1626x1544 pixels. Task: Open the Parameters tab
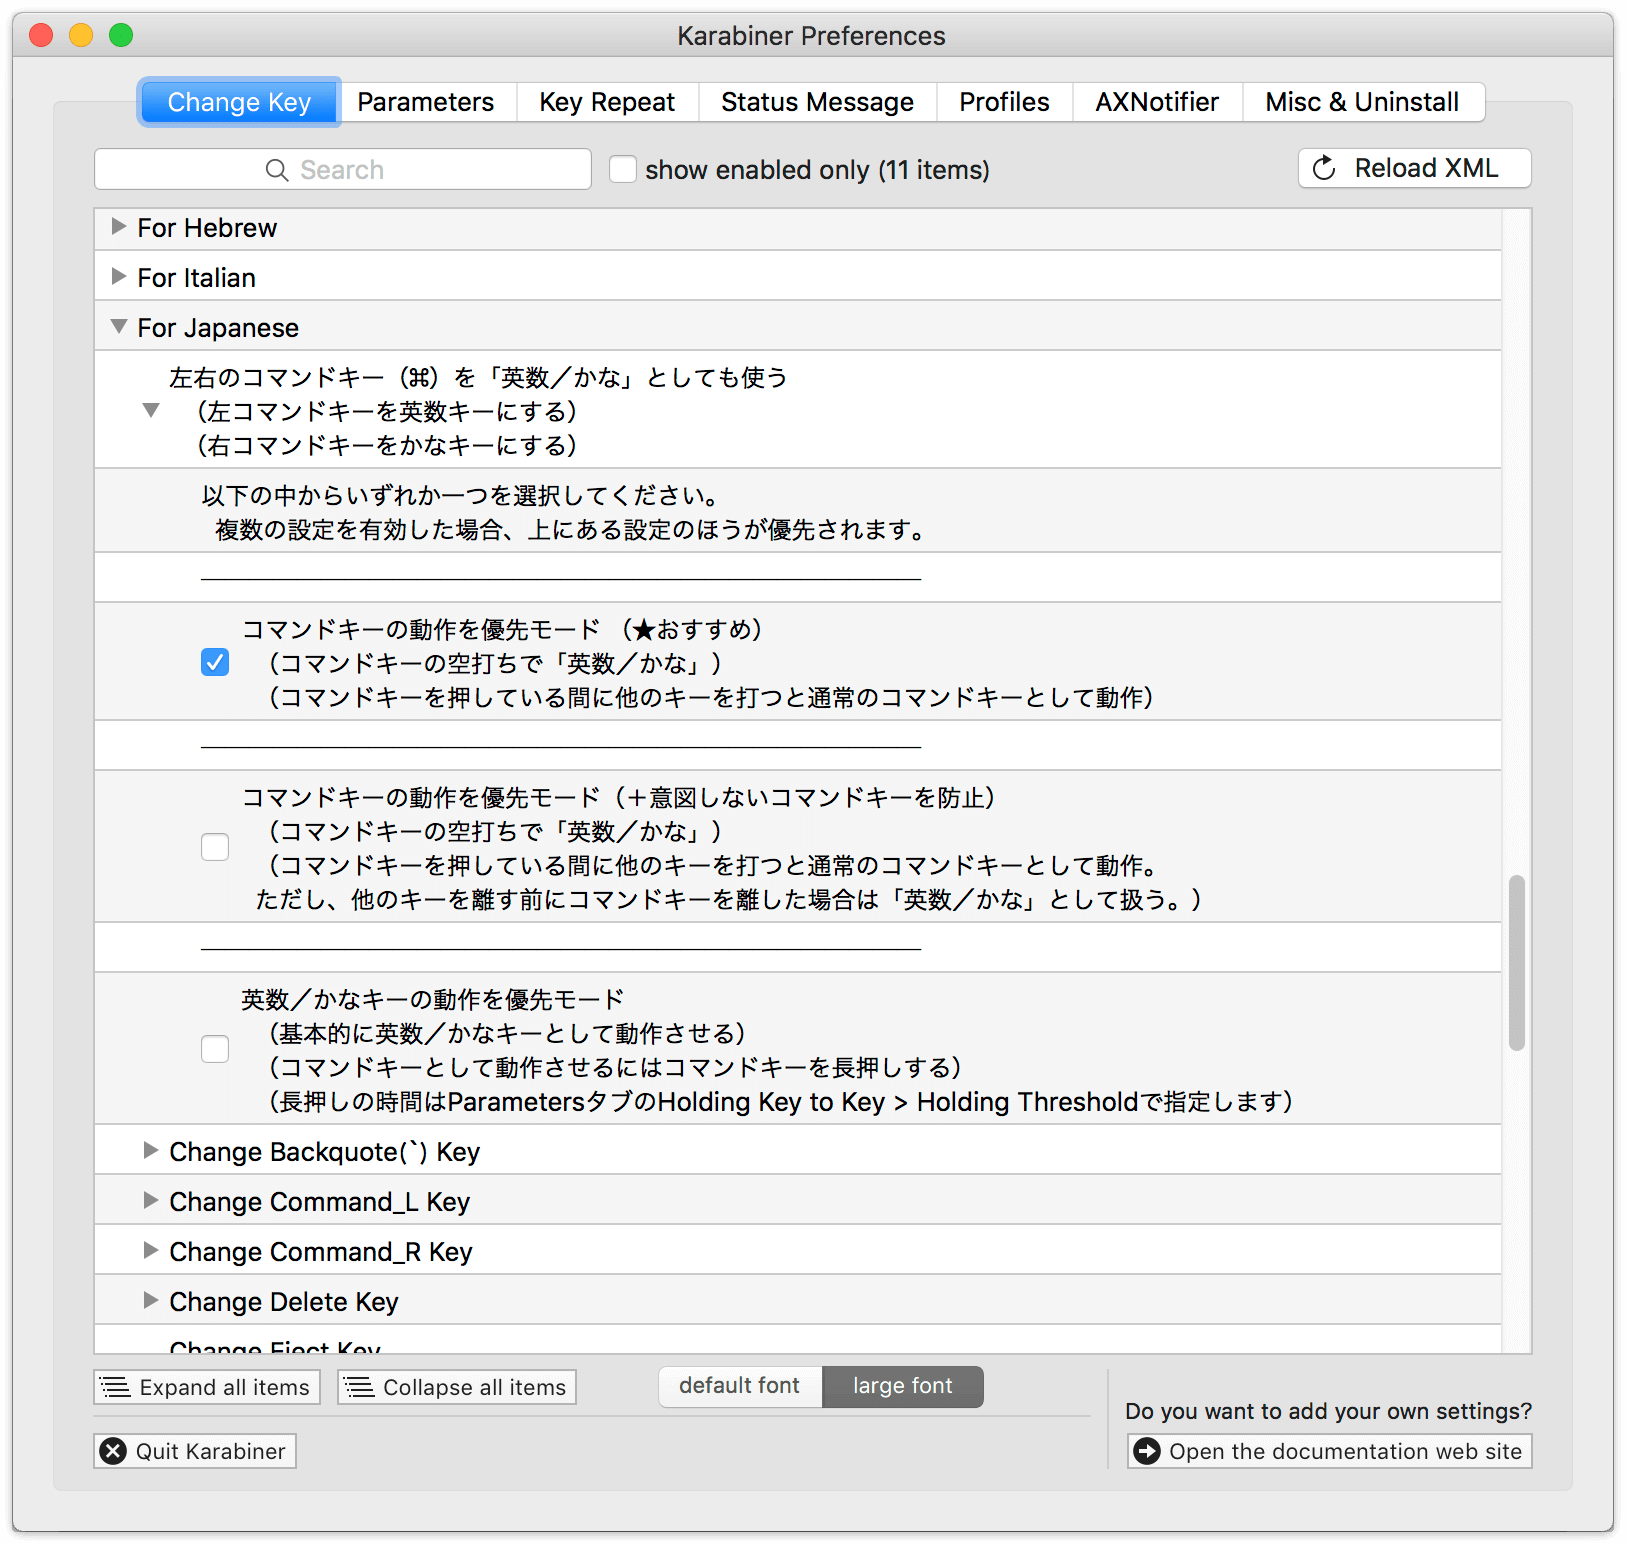426,102
